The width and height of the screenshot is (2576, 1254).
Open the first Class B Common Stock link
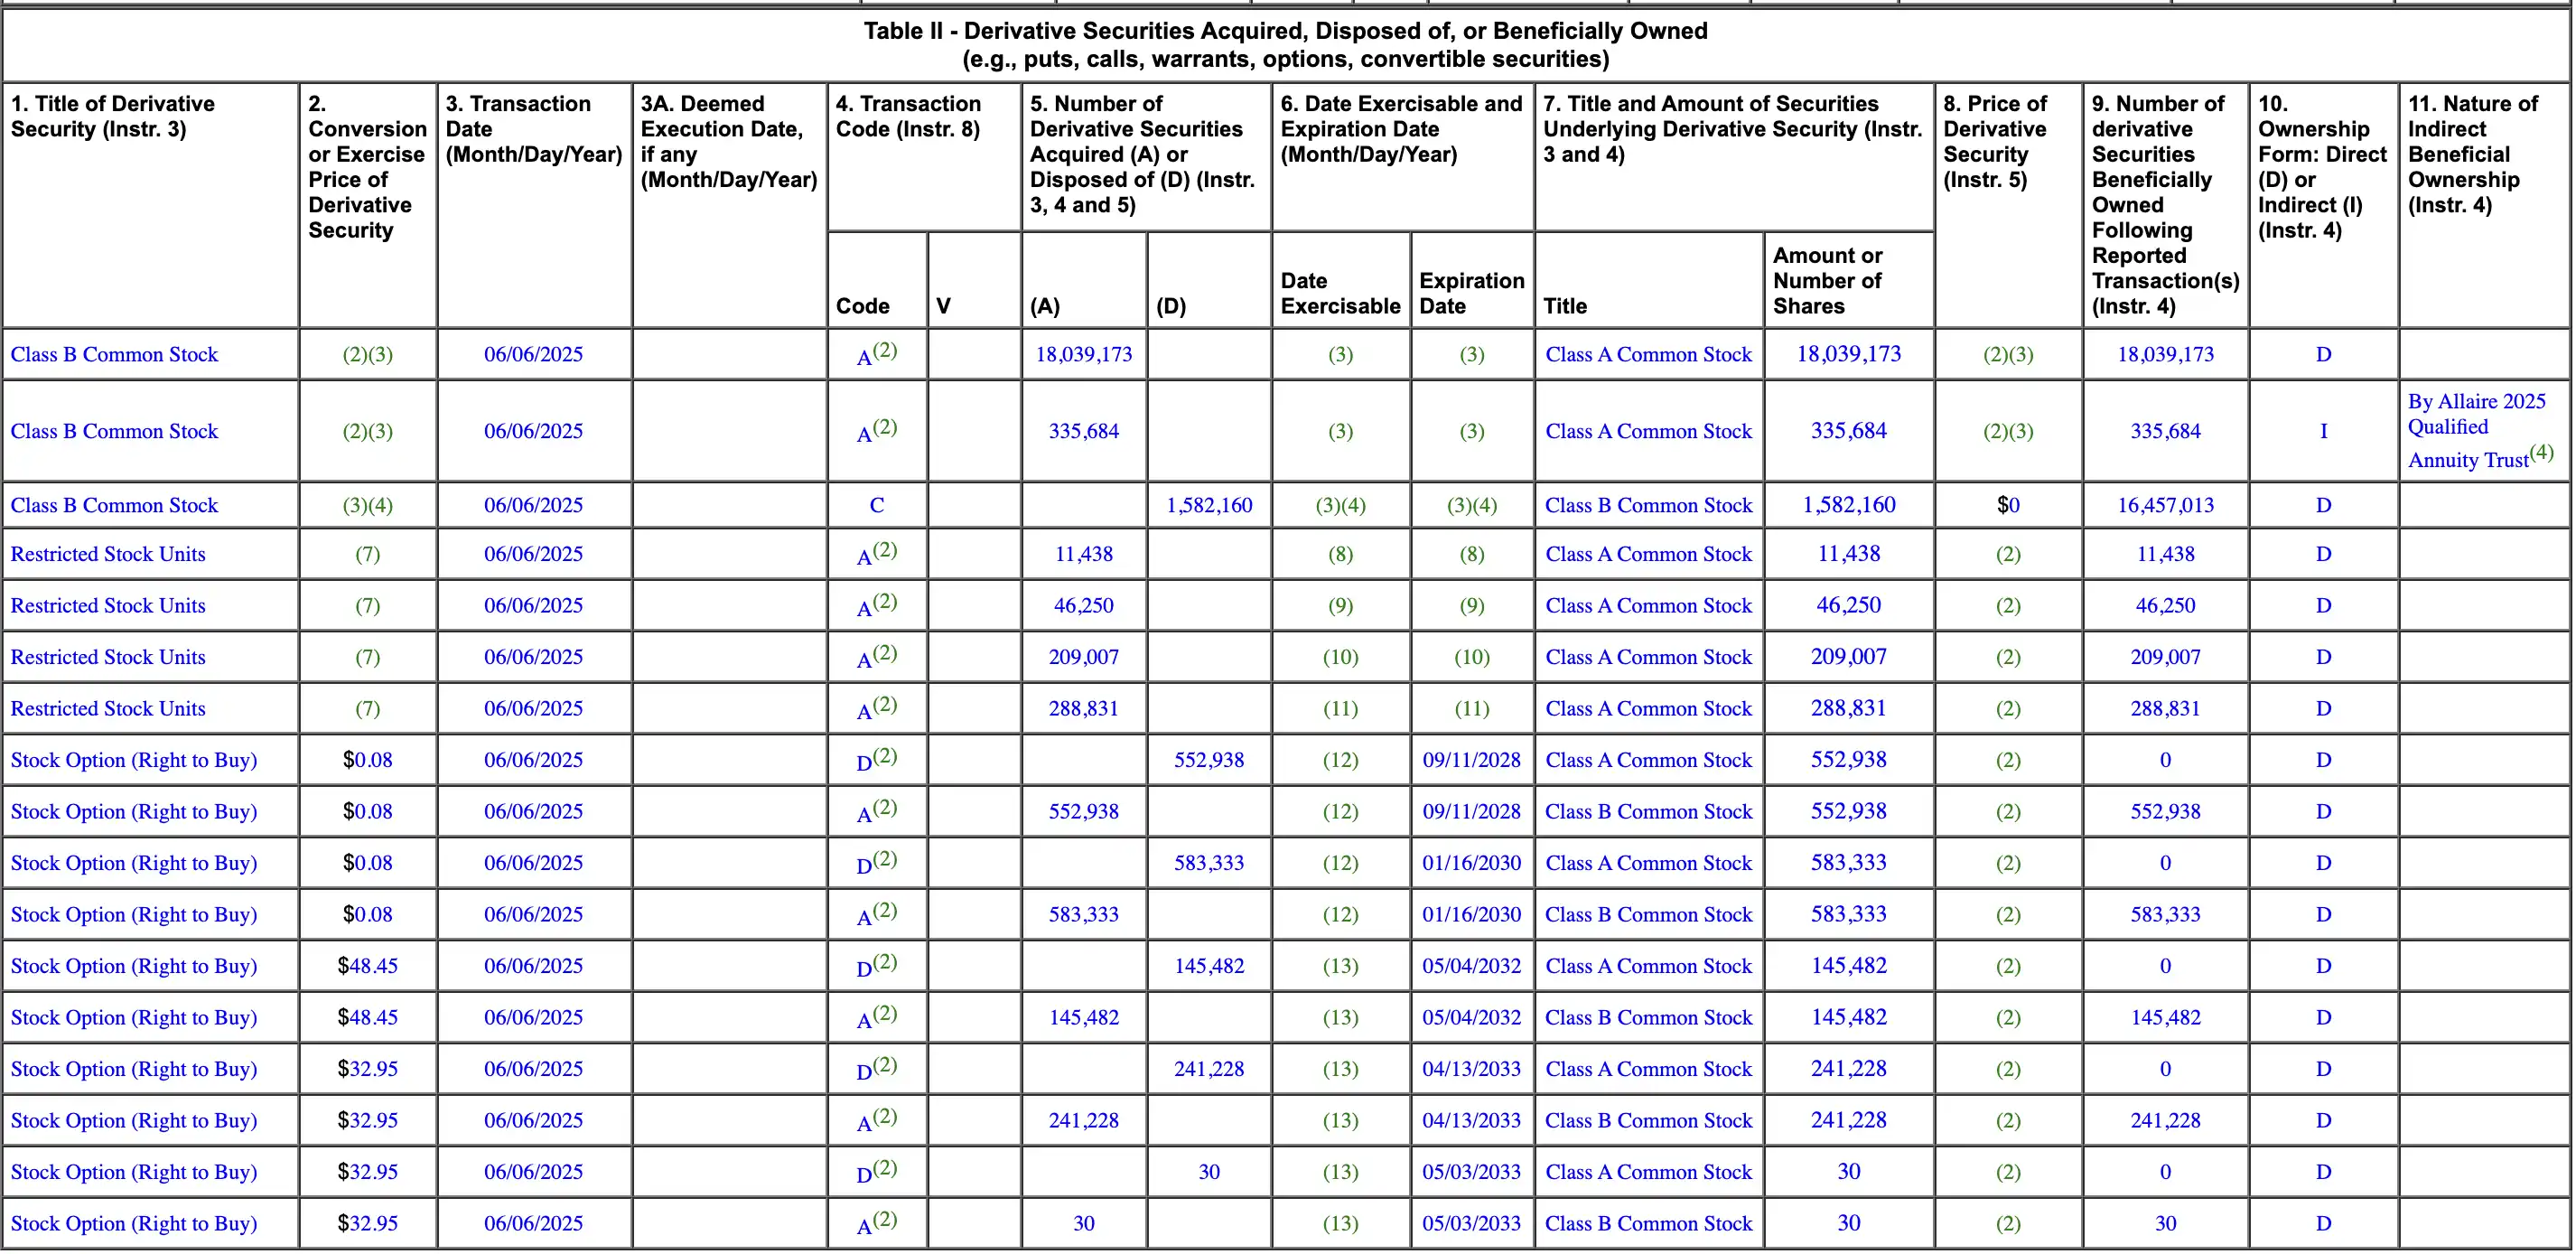pos(114,354)
